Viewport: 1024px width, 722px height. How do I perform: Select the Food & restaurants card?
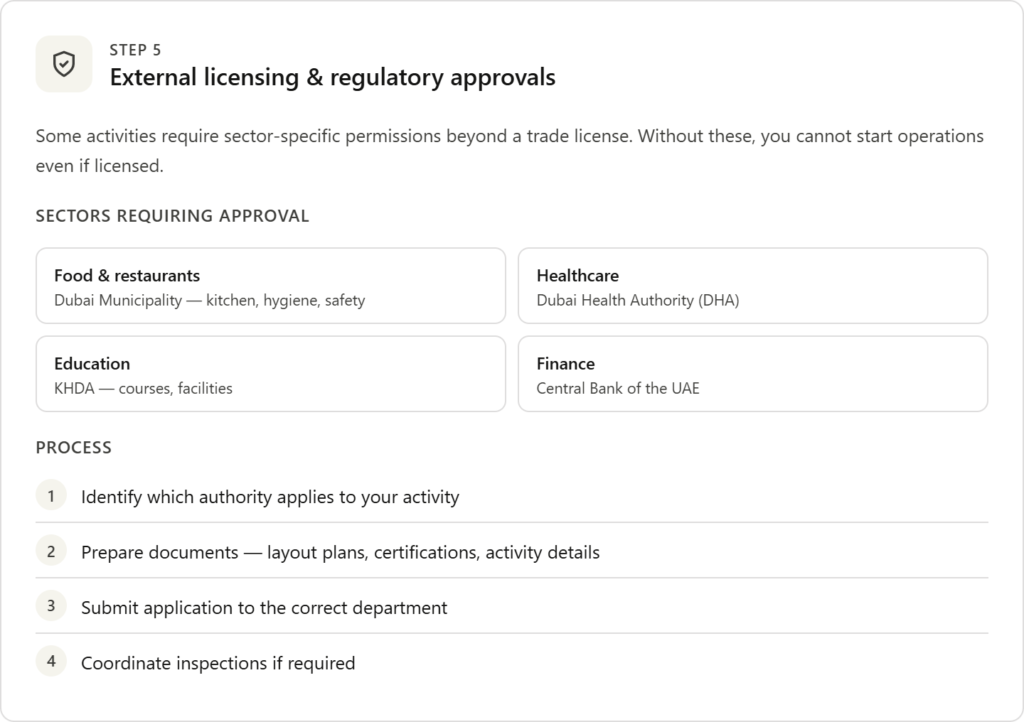(x=270, y=286)
